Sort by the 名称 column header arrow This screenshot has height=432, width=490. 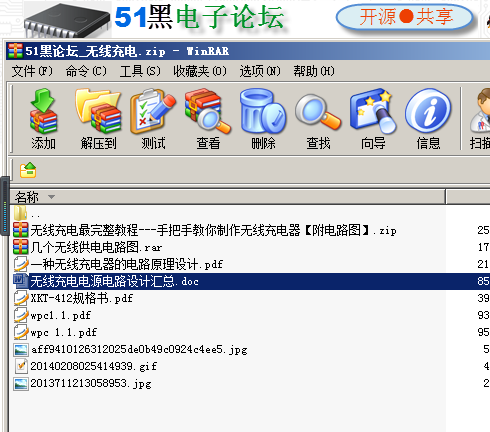51,197
